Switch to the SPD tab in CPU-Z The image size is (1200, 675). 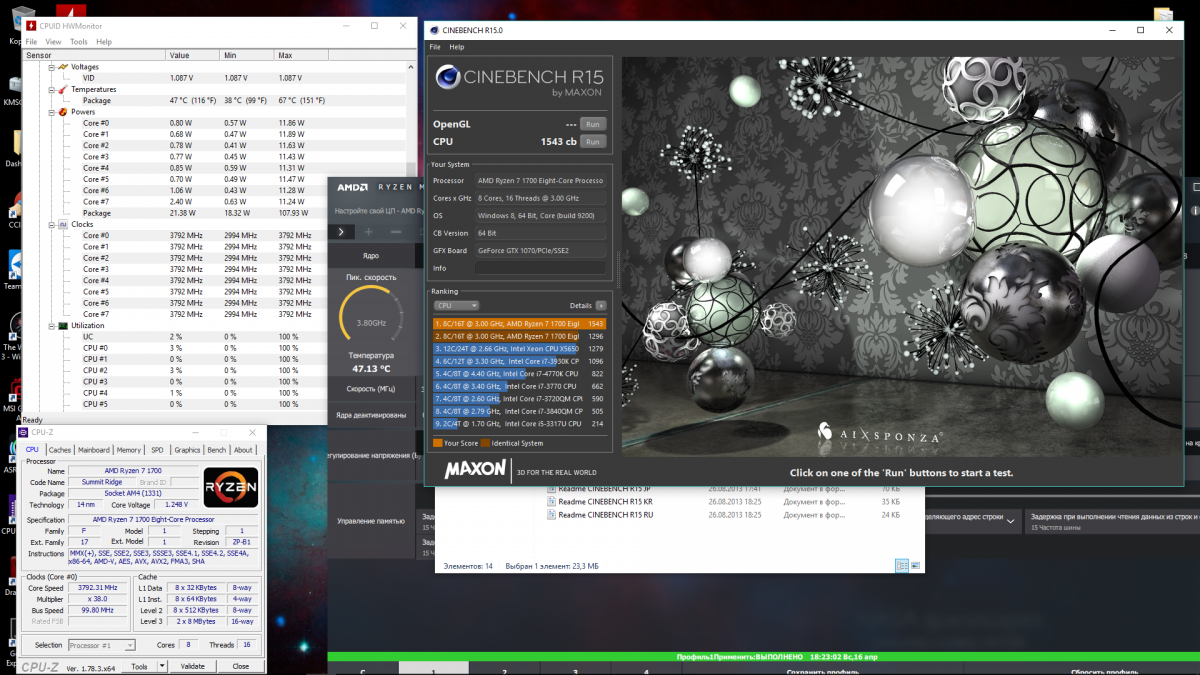pos(157,450)
